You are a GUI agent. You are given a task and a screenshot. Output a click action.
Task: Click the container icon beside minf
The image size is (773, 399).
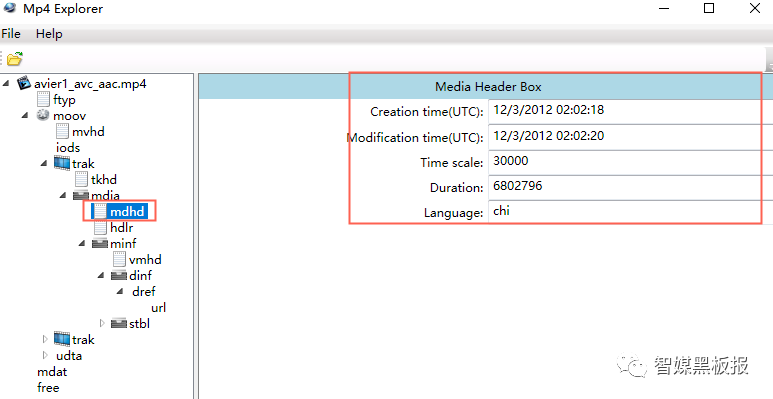[100, 243]
